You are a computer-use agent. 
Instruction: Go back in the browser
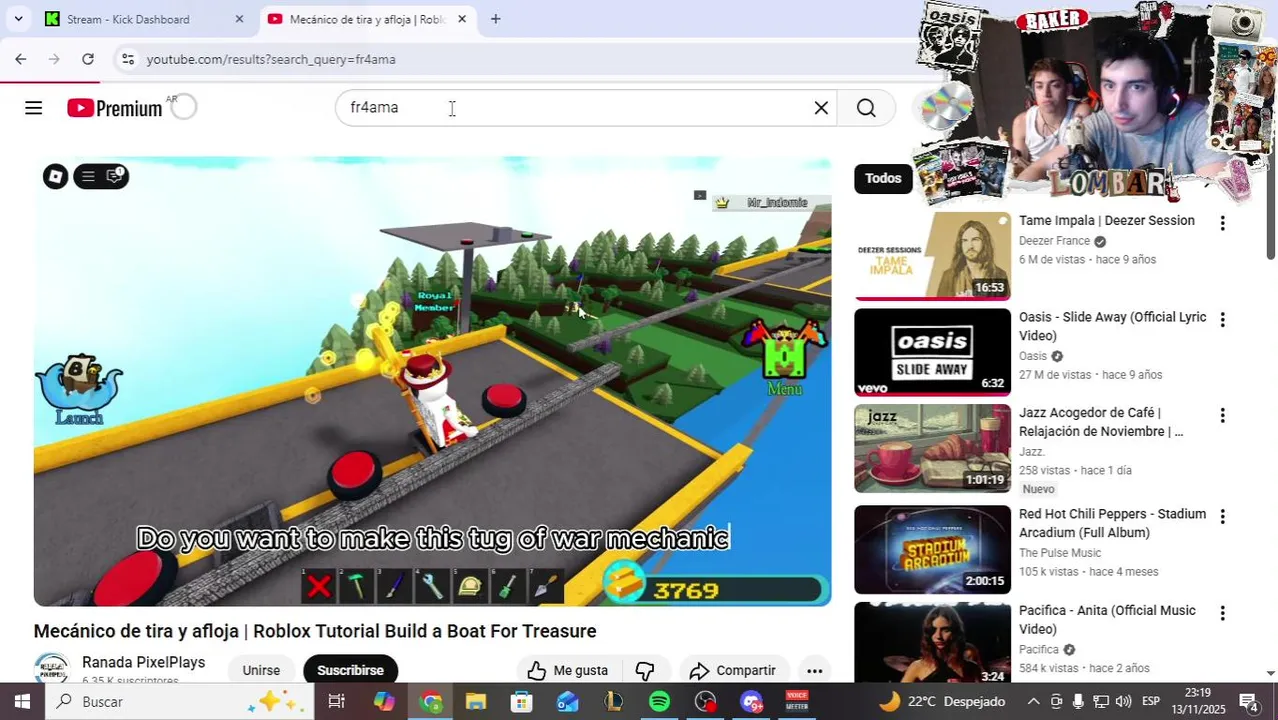point(20,59)
